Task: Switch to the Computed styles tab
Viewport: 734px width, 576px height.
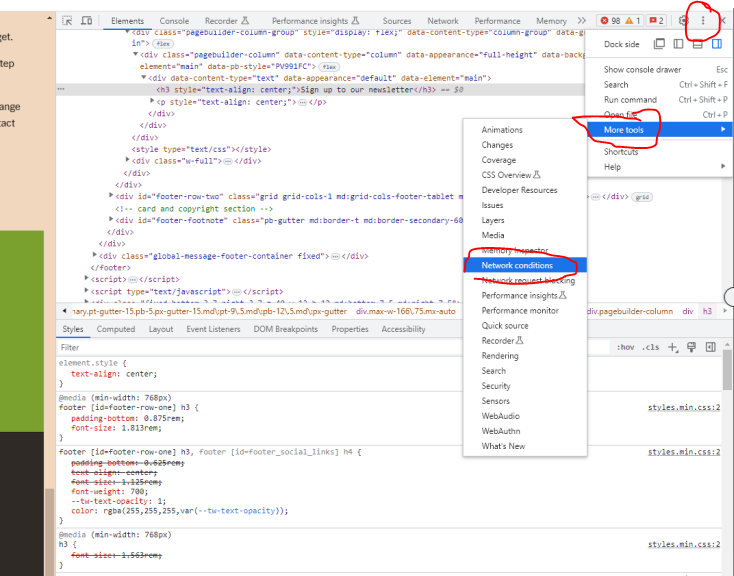Action: [x=116, y=329]
